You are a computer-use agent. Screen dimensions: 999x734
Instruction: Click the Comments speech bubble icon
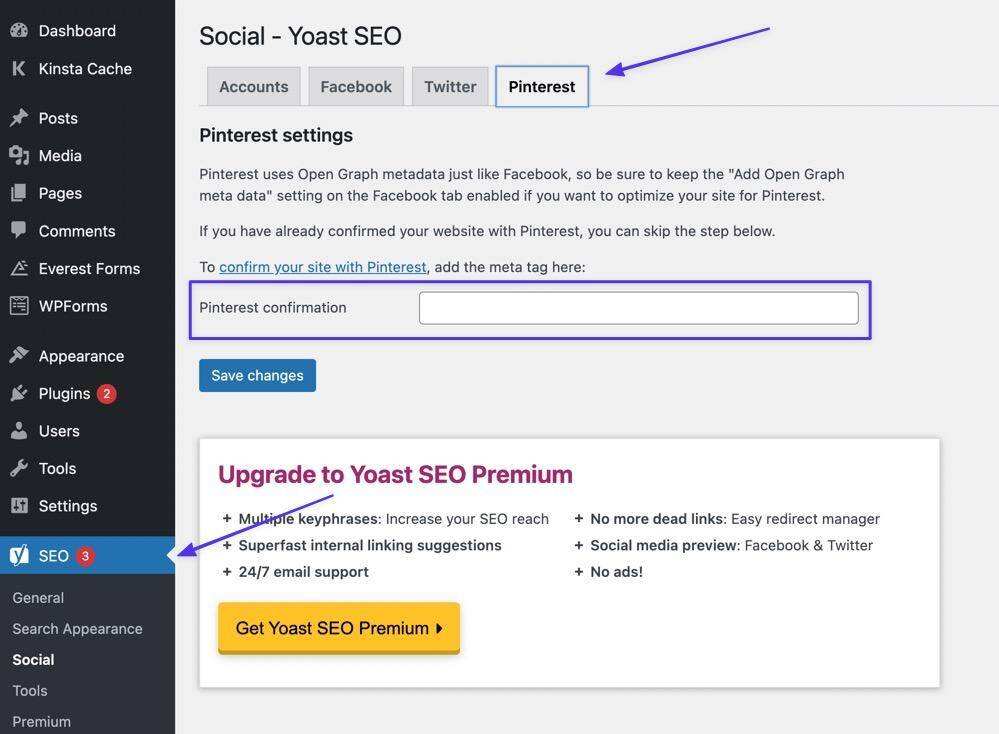pyautogui.click(x=18, y=230)
